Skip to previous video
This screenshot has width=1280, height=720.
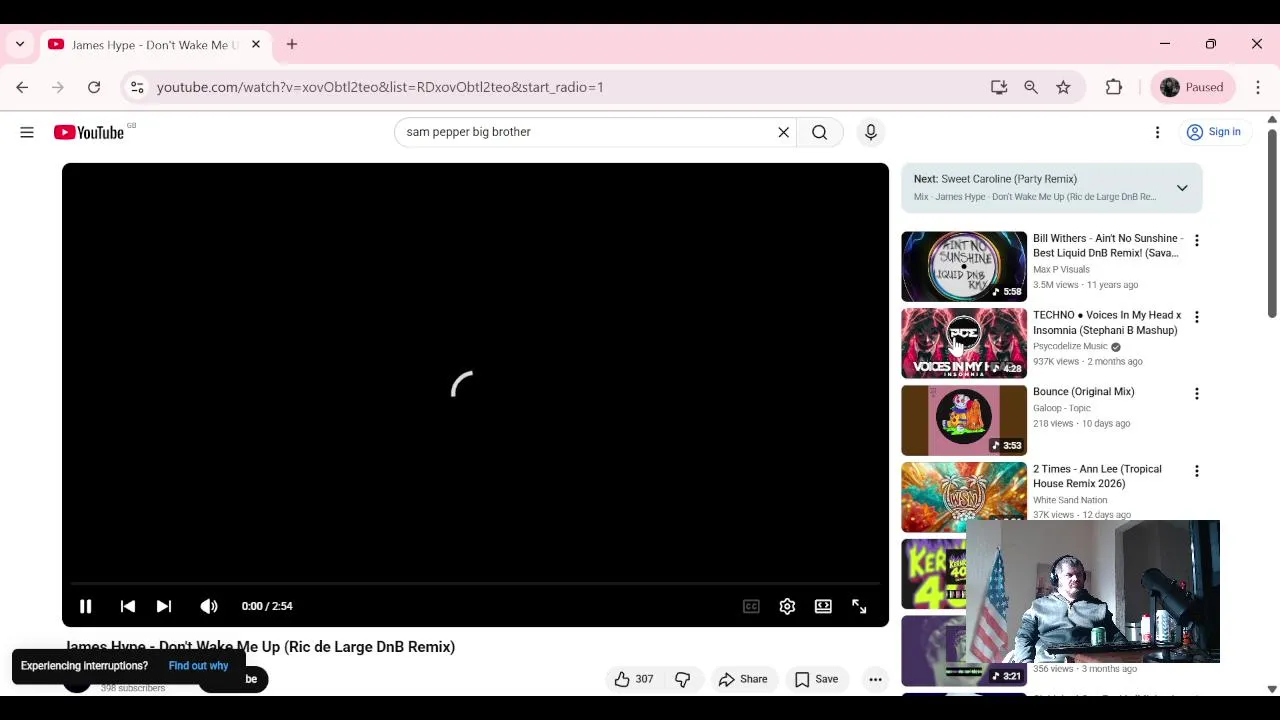tap(127, 606)
